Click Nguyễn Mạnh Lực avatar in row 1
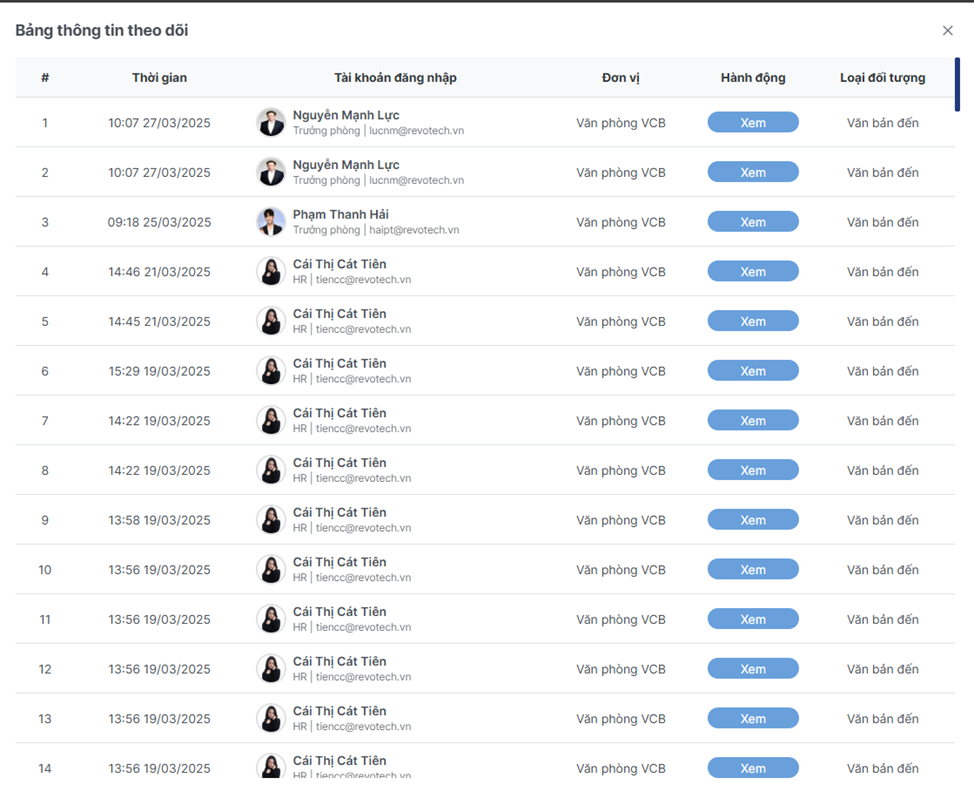 tap(271, 122)
